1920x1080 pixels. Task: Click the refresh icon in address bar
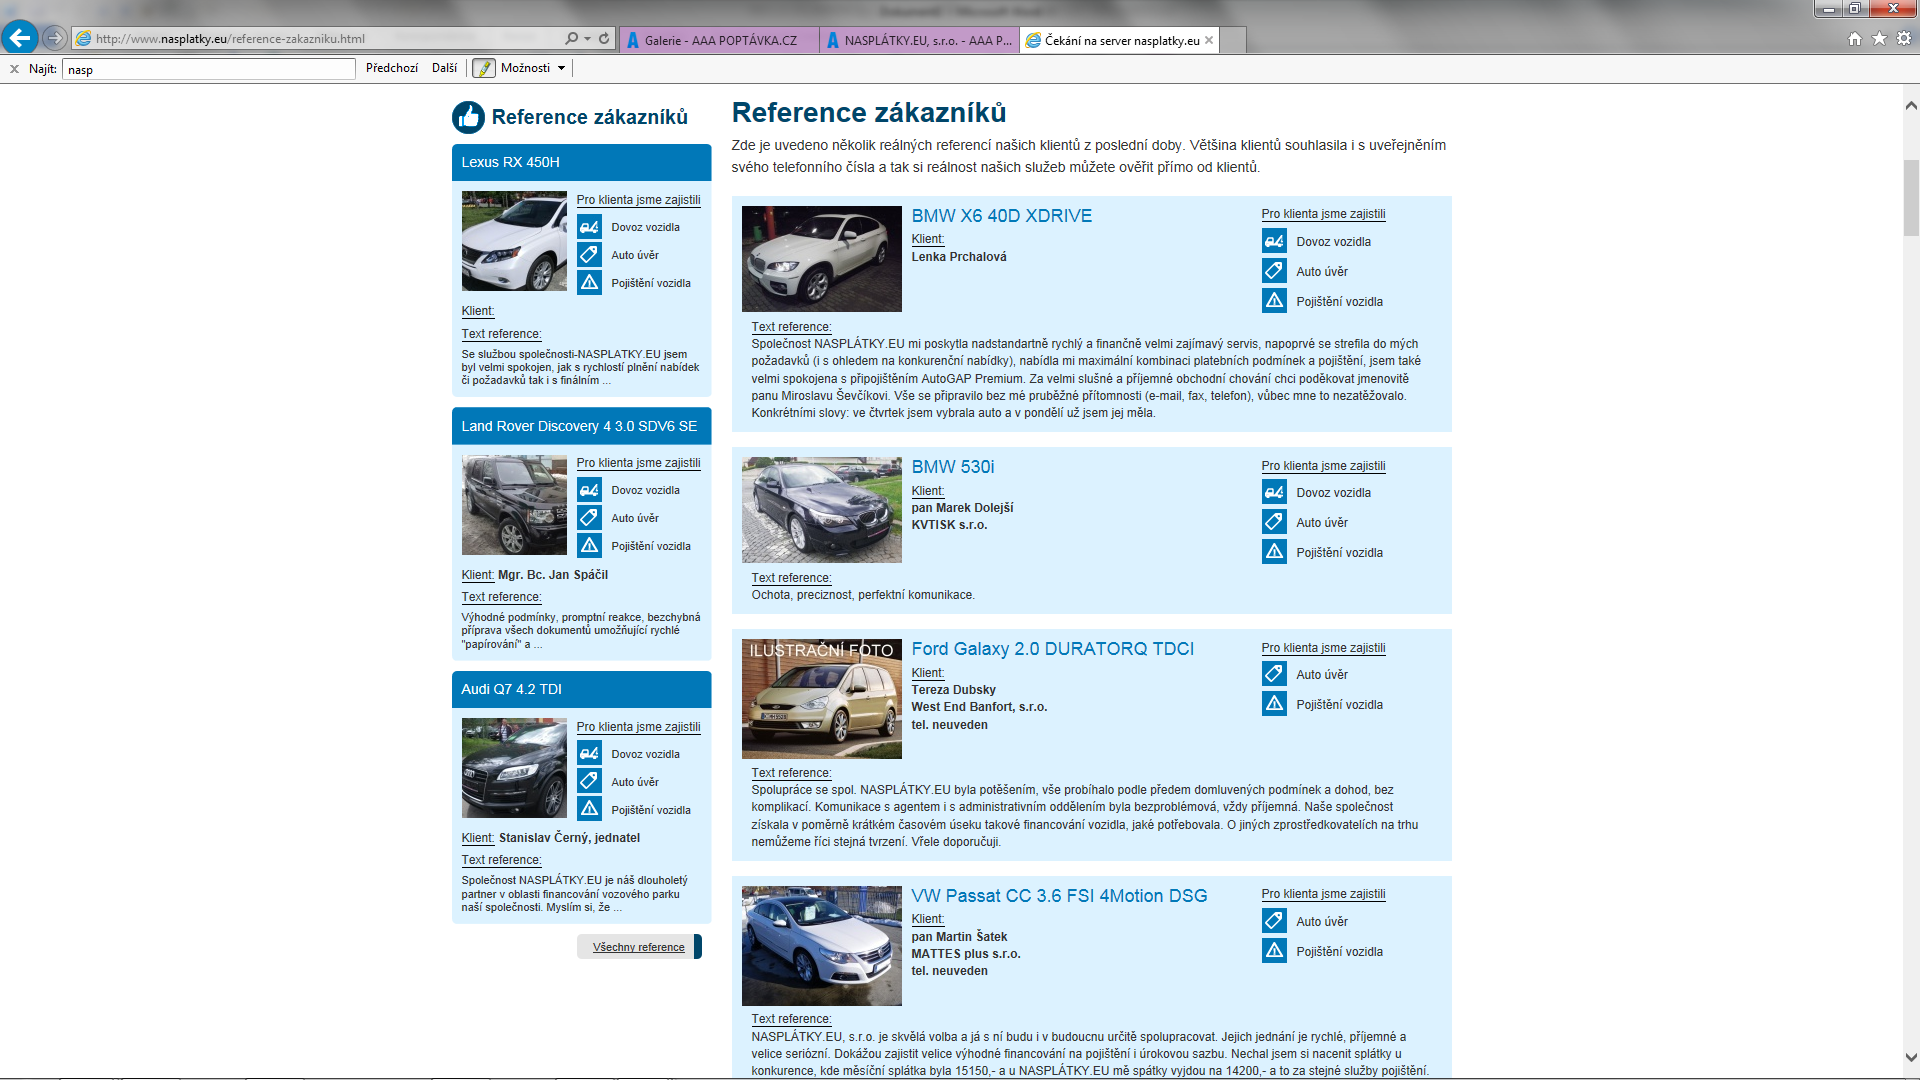(604, 39)
